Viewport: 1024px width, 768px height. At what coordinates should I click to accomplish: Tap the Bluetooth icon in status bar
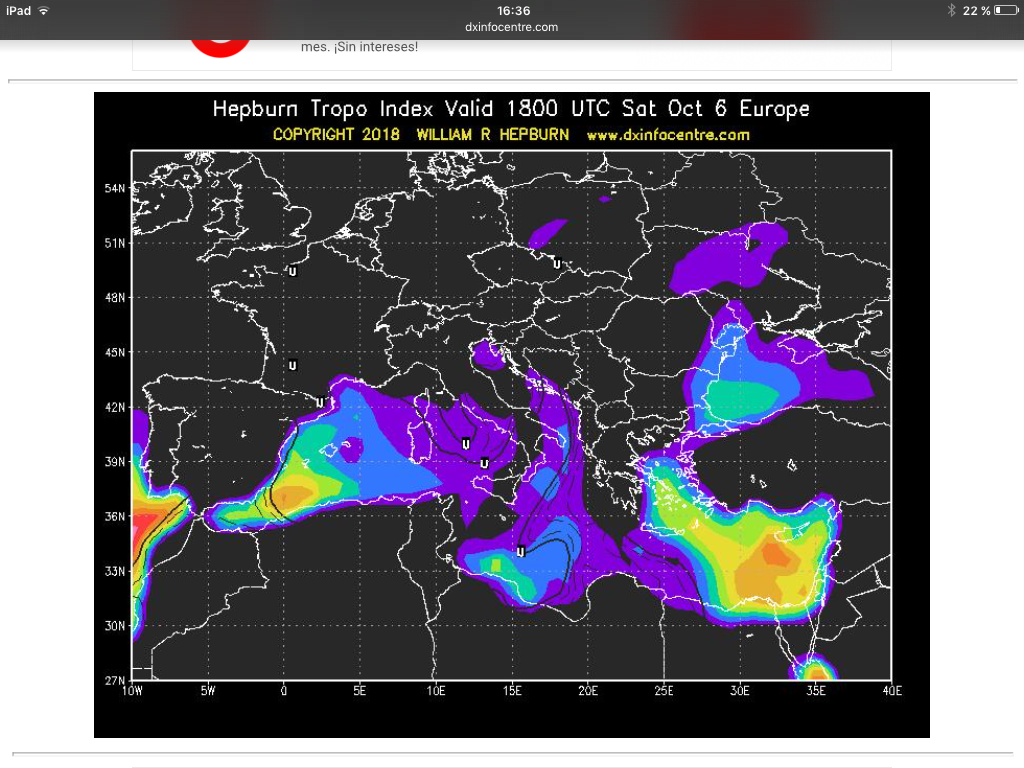pos(952,10)
